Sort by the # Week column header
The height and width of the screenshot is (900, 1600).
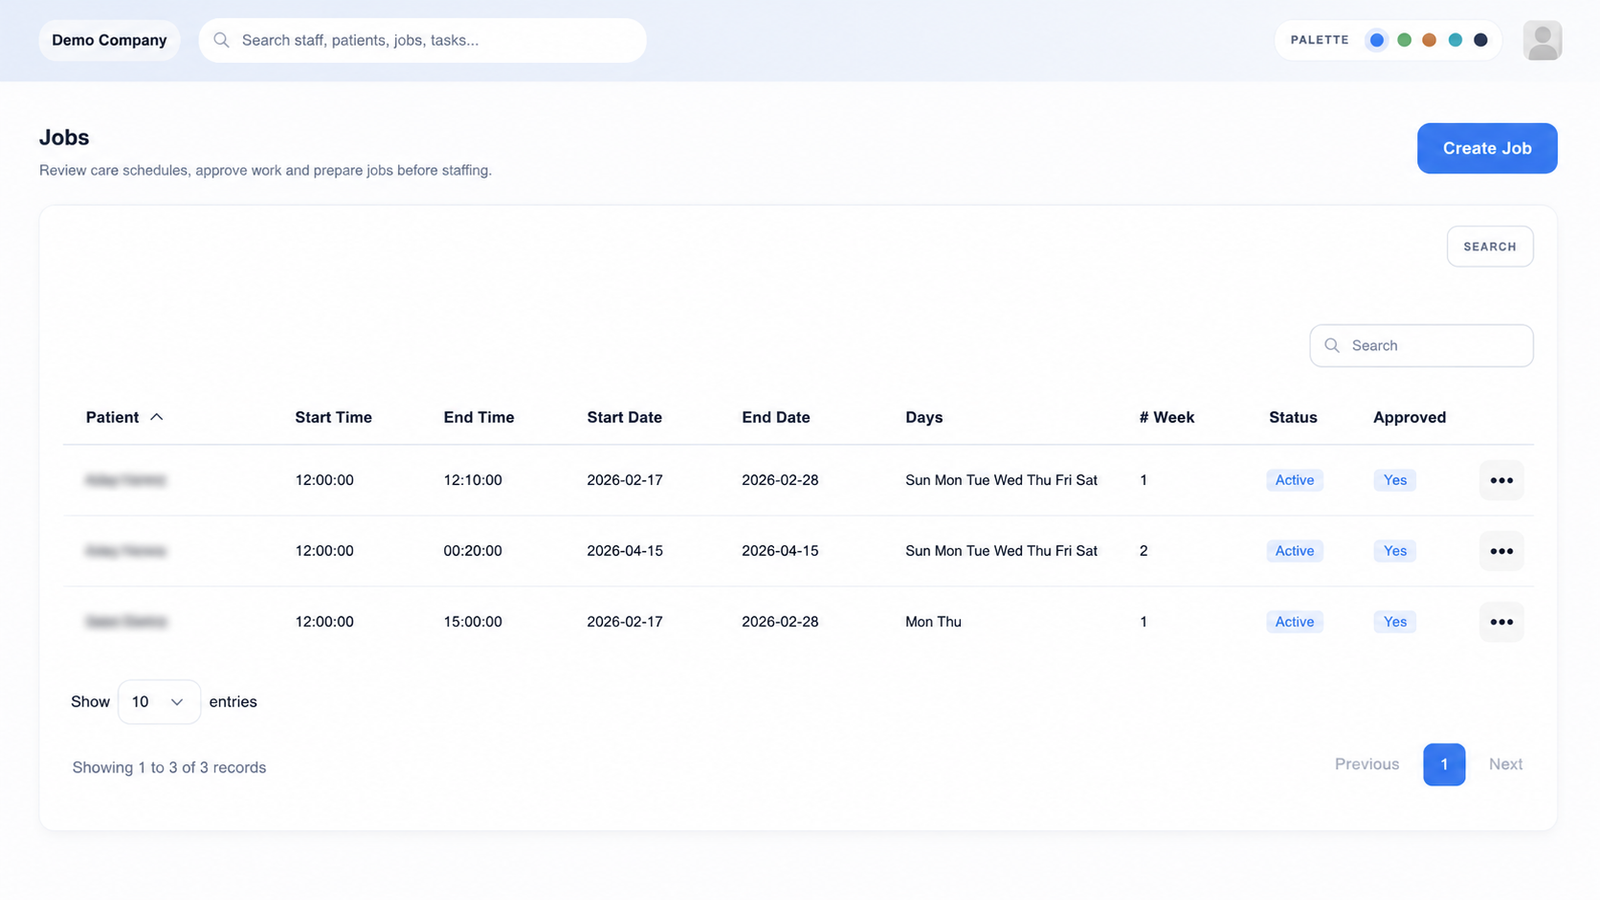pos(1167,417)
